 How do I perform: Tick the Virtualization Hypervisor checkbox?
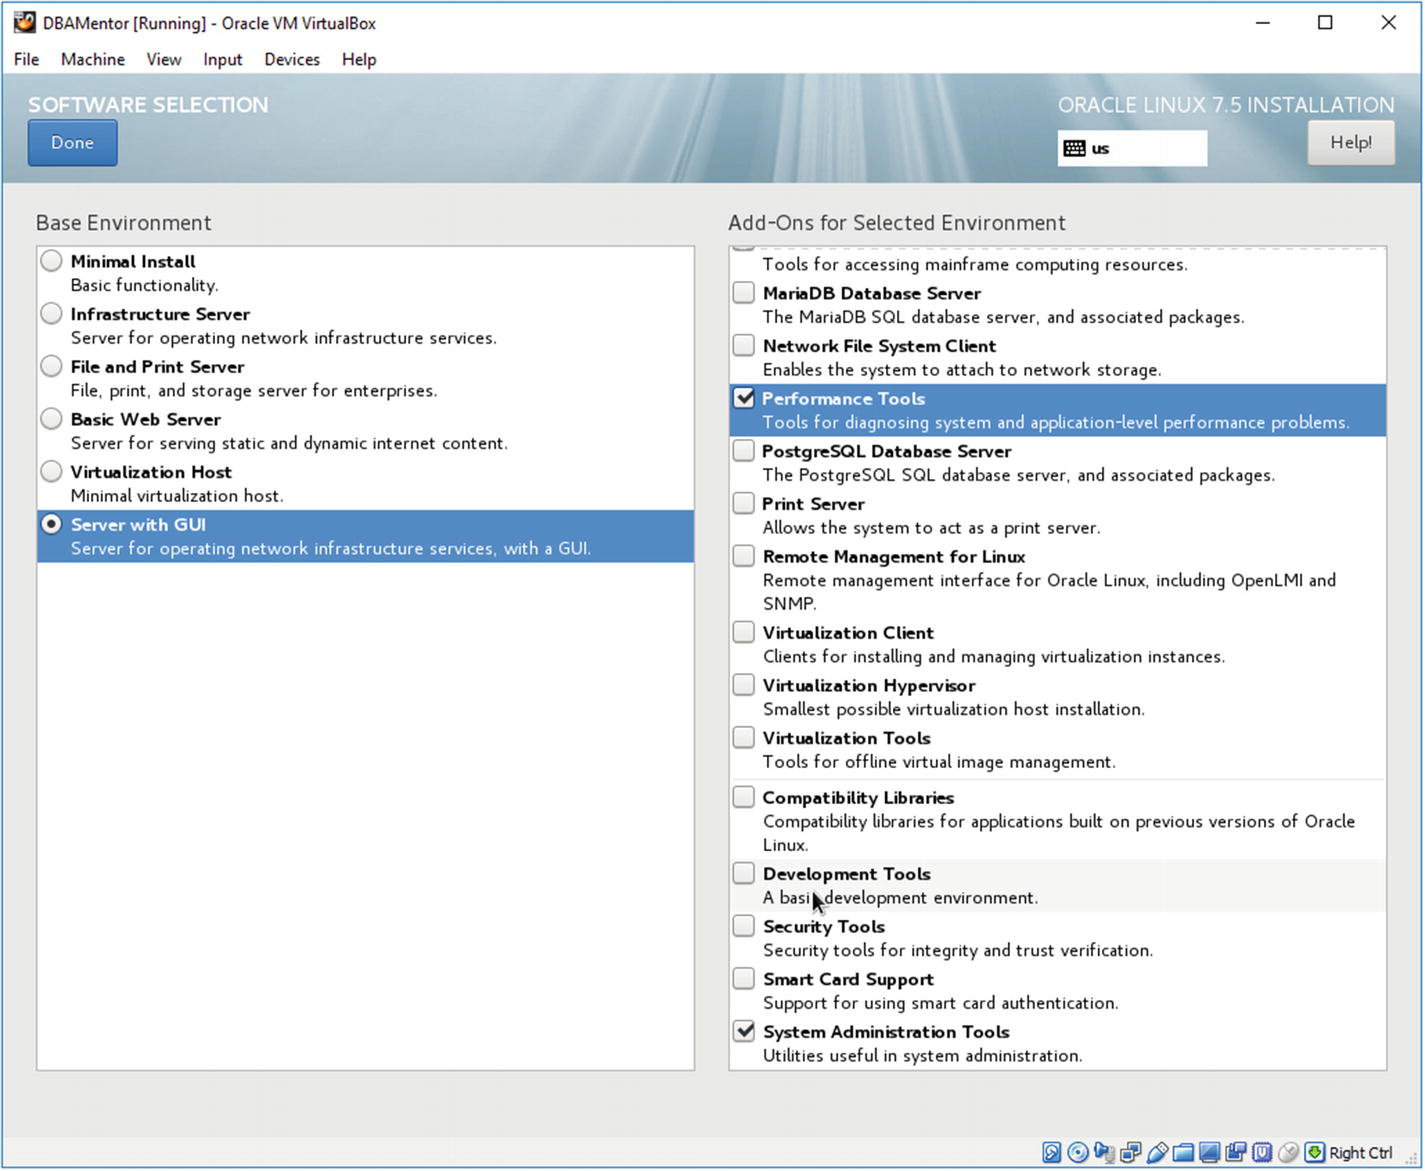[743, 685]
